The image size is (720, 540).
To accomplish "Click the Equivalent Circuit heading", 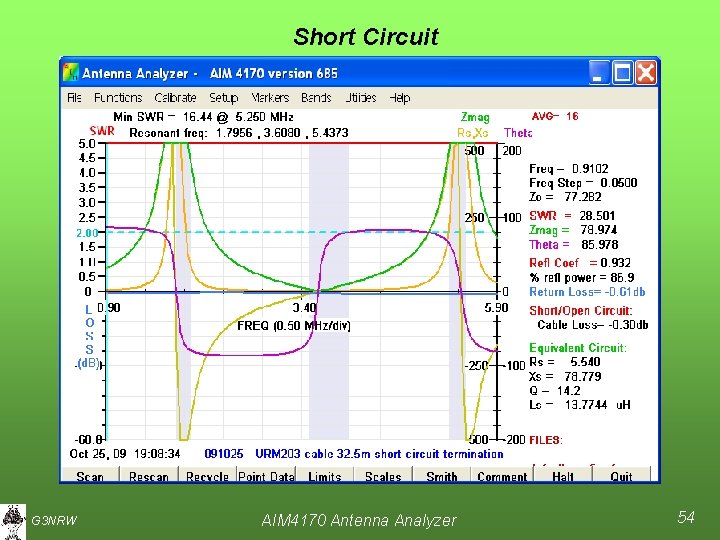I will coord(578,348).
